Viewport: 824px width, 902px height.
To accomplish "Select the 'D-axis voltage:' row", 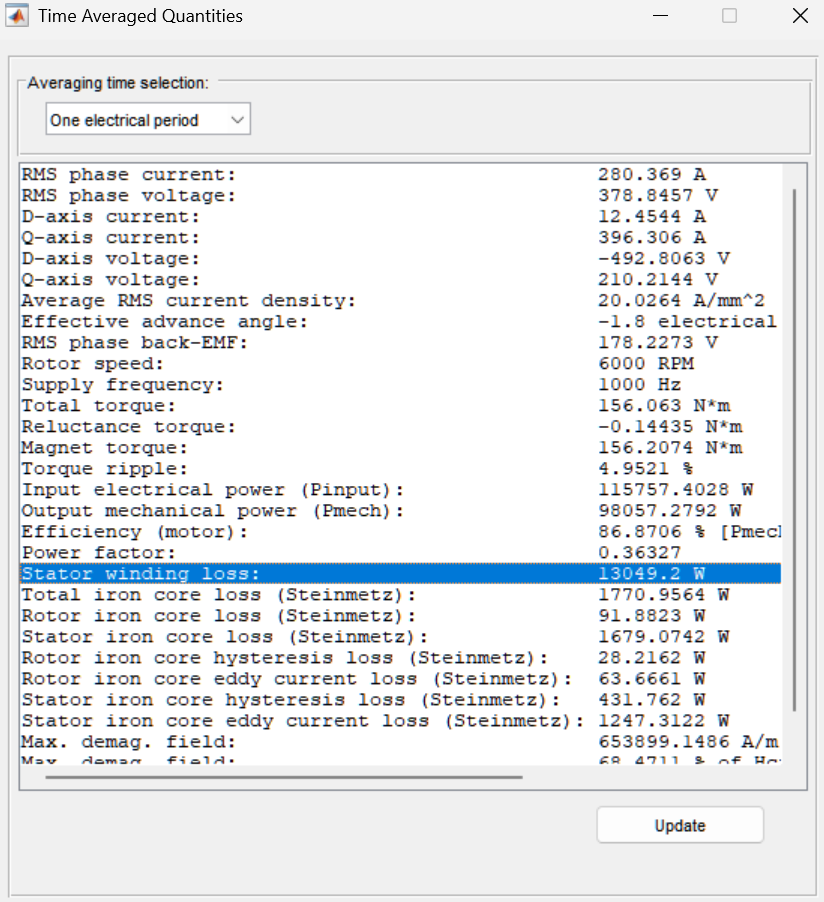I will [x=400, y=258].
